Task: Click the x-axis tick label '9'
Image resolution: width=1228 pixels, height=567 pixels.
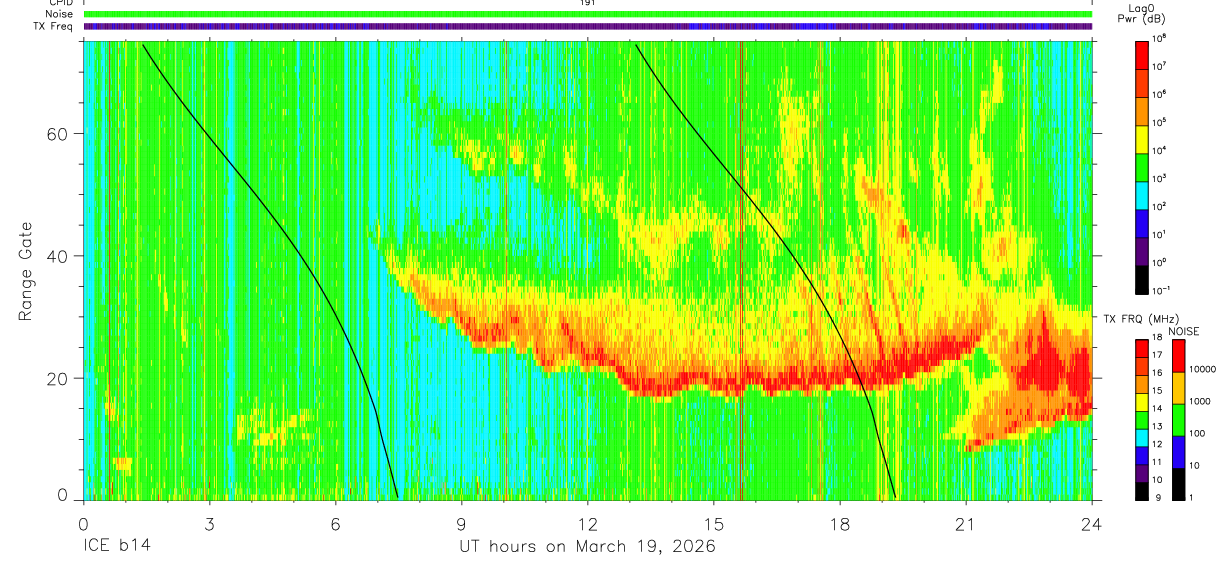Action: pyautogui.click(x=462, y=524)
